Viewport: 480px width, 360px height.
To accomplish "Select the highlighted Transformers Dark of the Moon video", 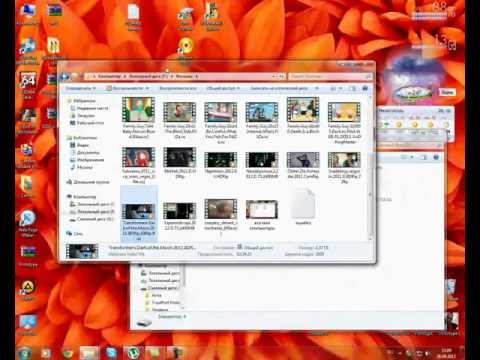I will click(x=139, y=214).
